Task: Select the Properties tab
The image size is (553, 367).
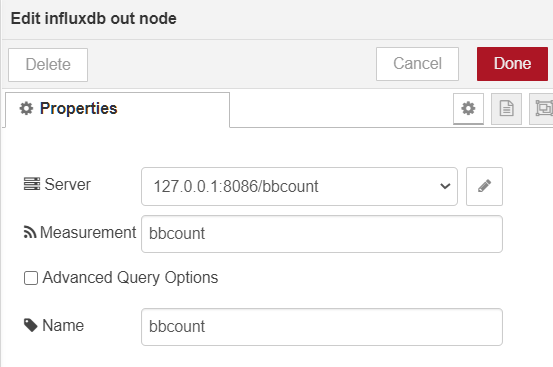Action: point(117,109)
